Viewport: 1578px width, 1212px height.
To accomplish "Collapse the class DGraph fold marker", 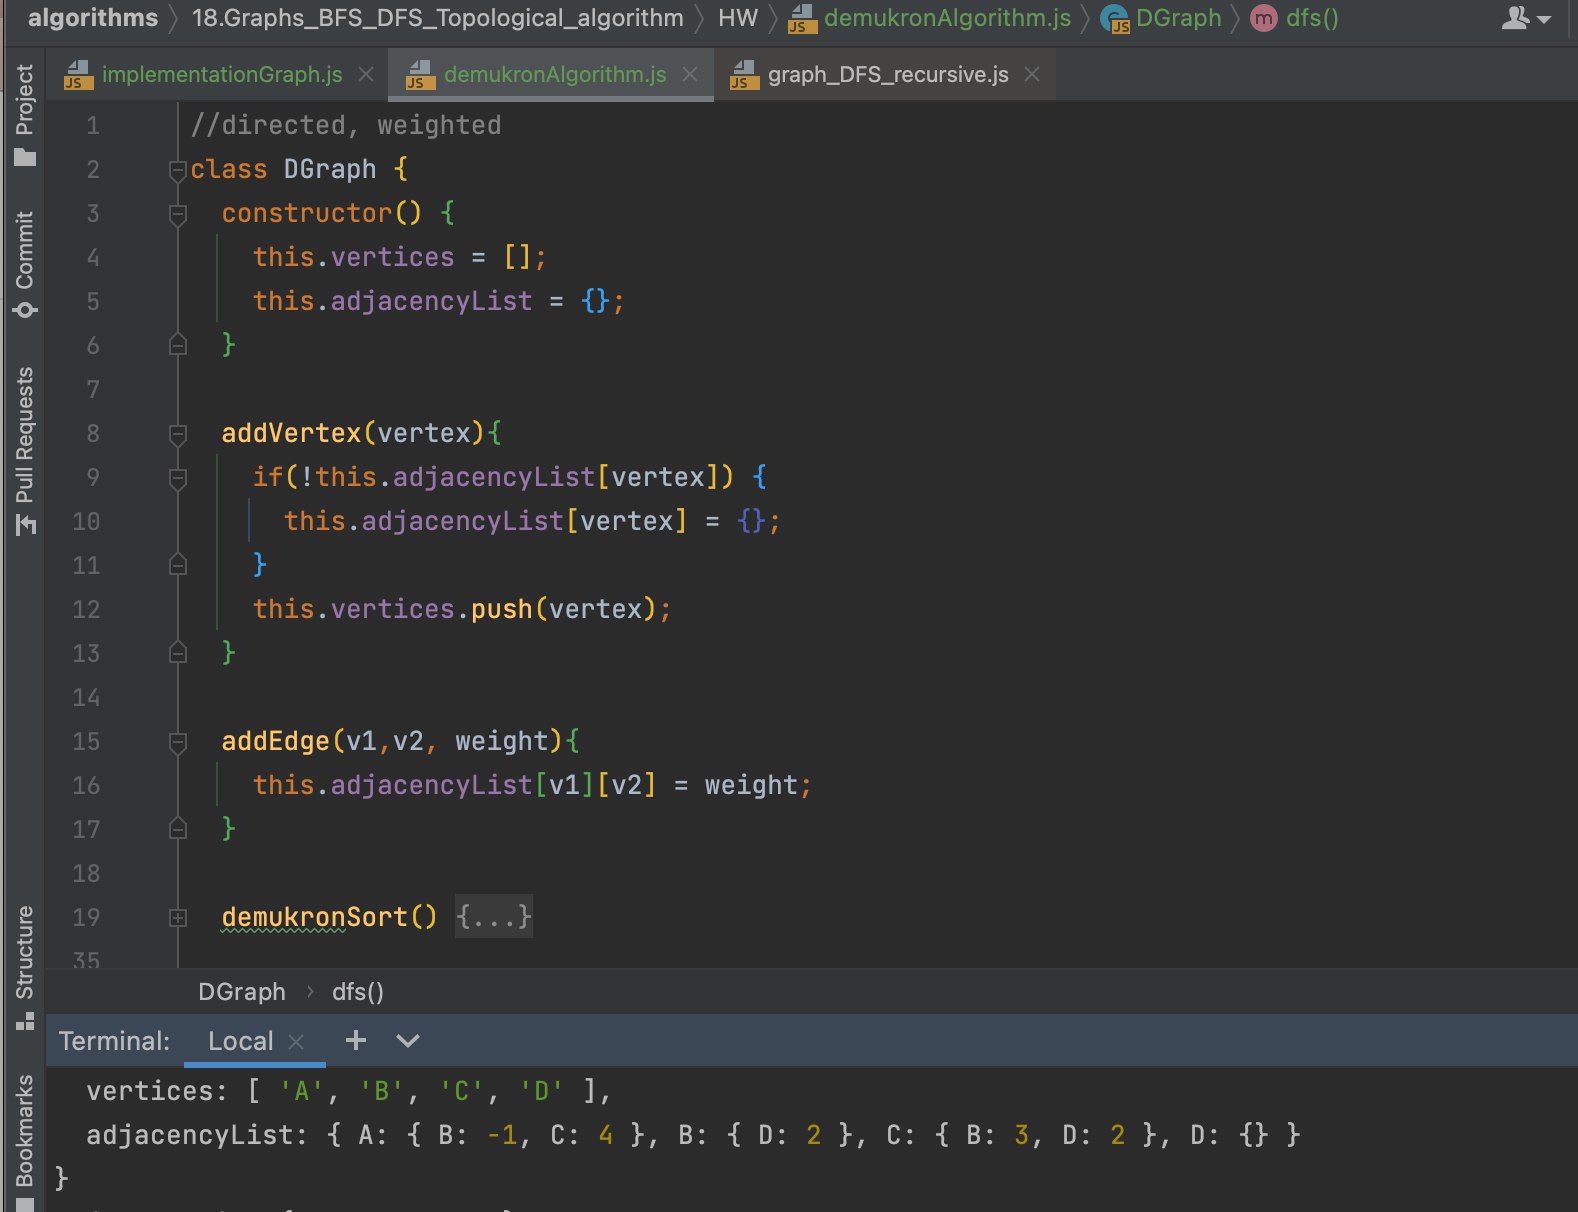I will [178, 169].
